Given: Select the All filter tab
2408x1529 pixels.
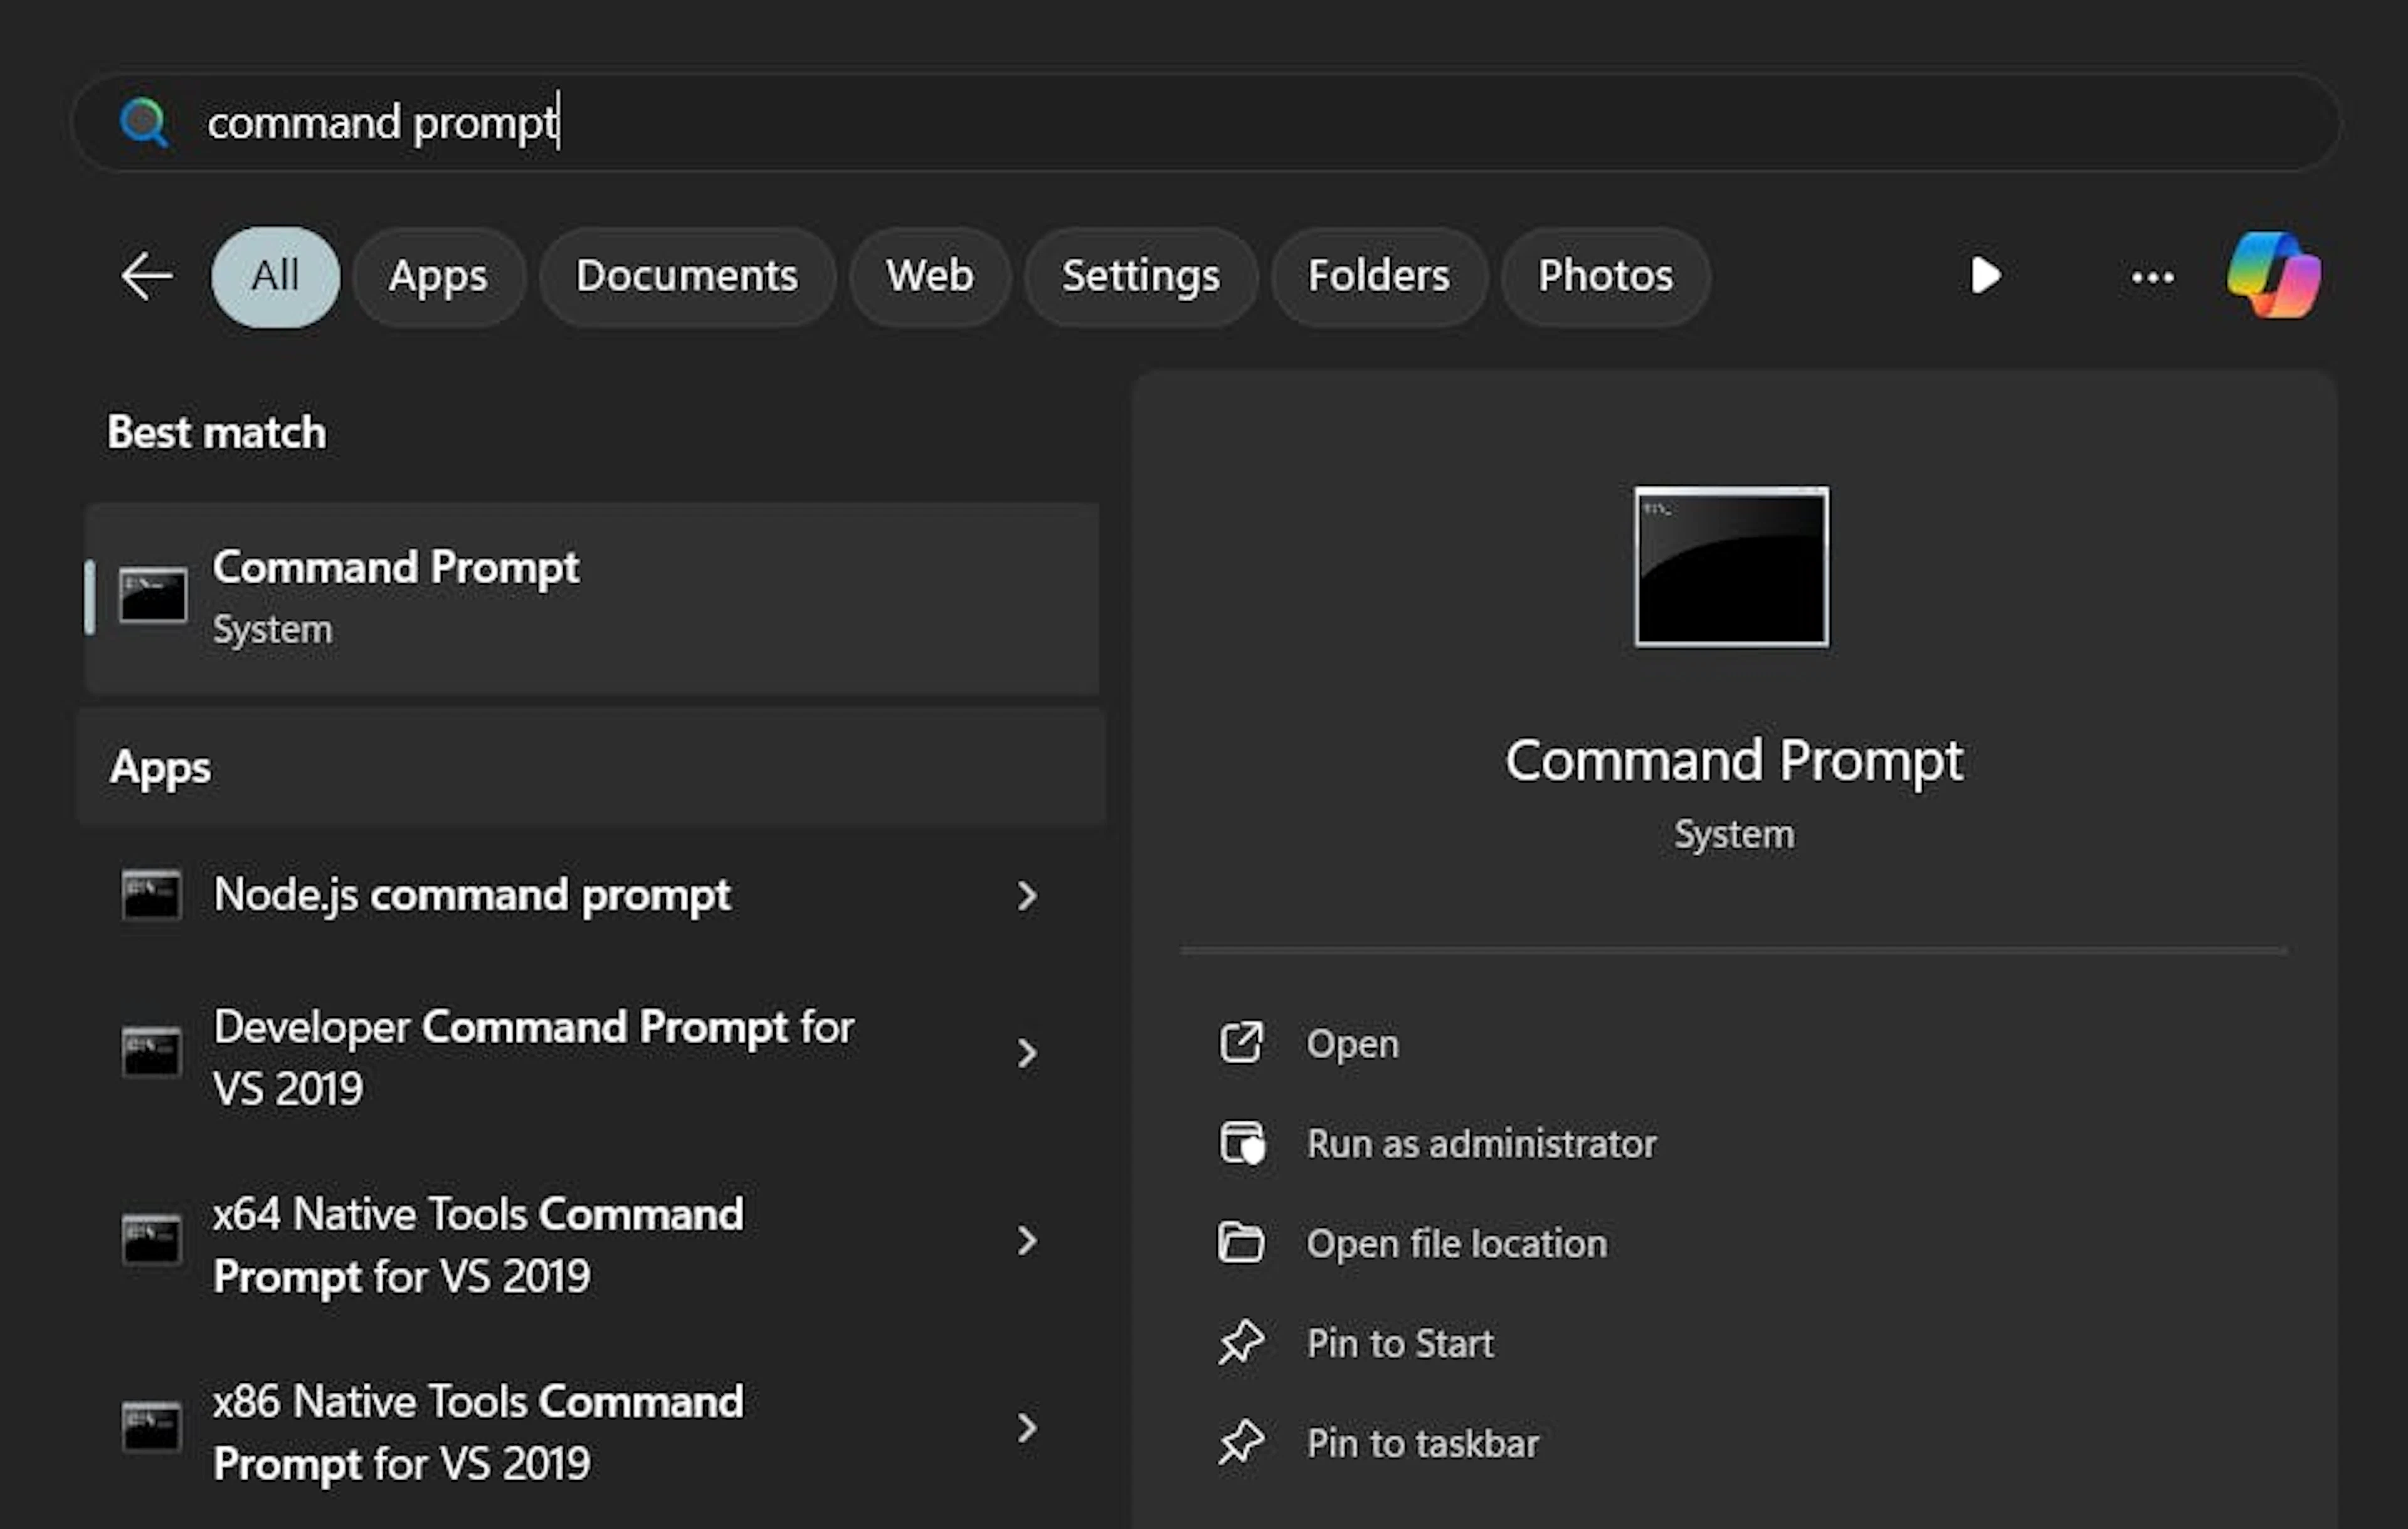Looking at the screenshot, I should 275,277.
